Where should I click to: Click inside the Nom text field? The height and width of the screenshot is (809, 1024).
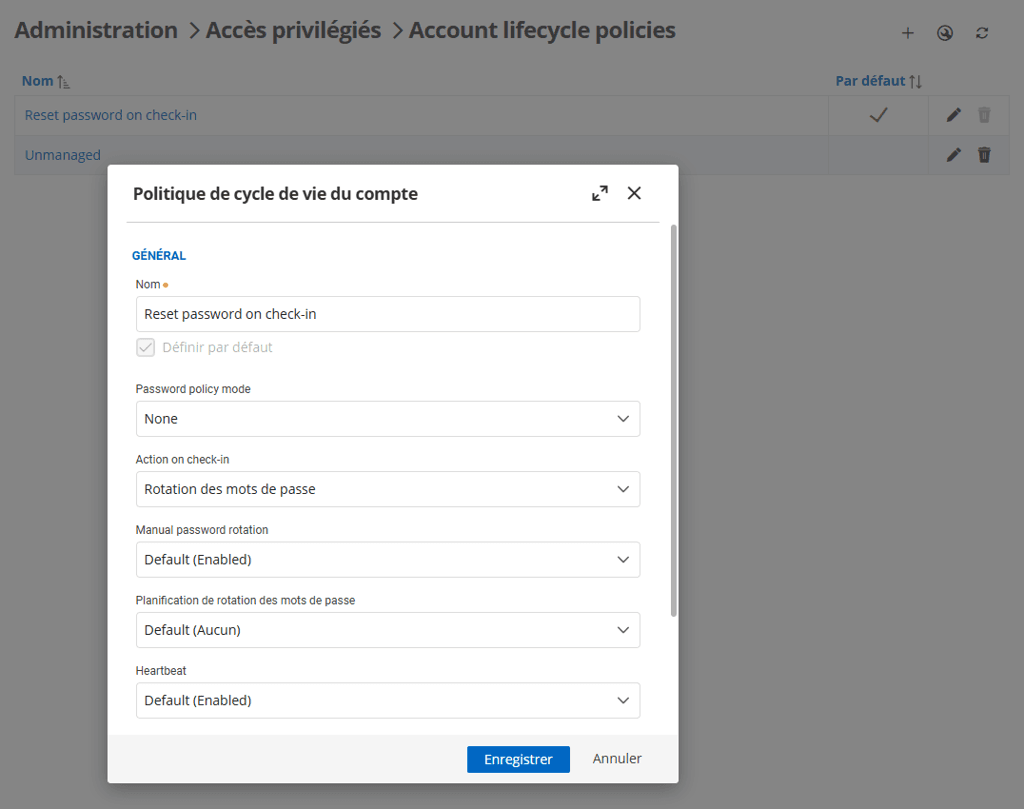[388, 313]
